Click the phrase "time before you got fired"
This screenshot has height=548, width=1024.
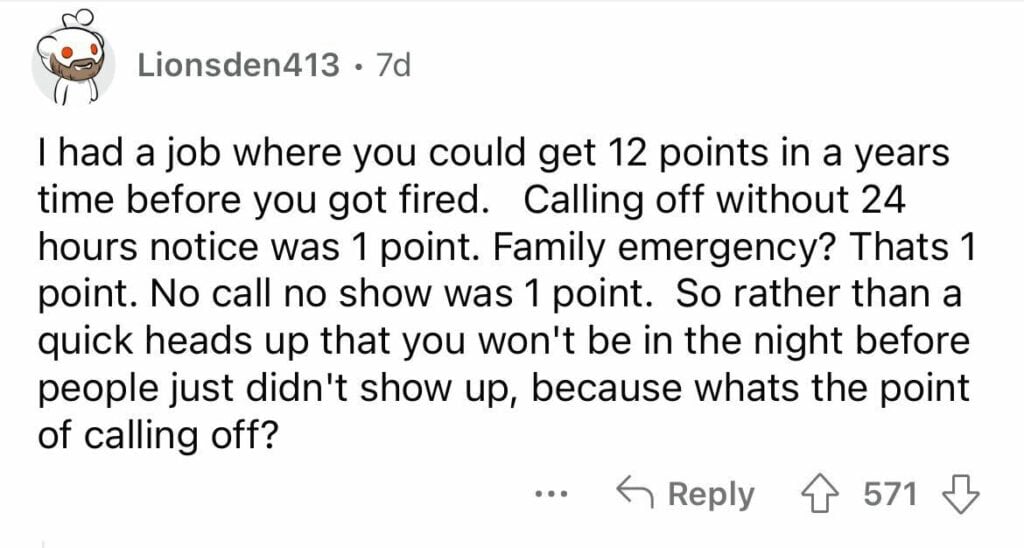[259, 201]
